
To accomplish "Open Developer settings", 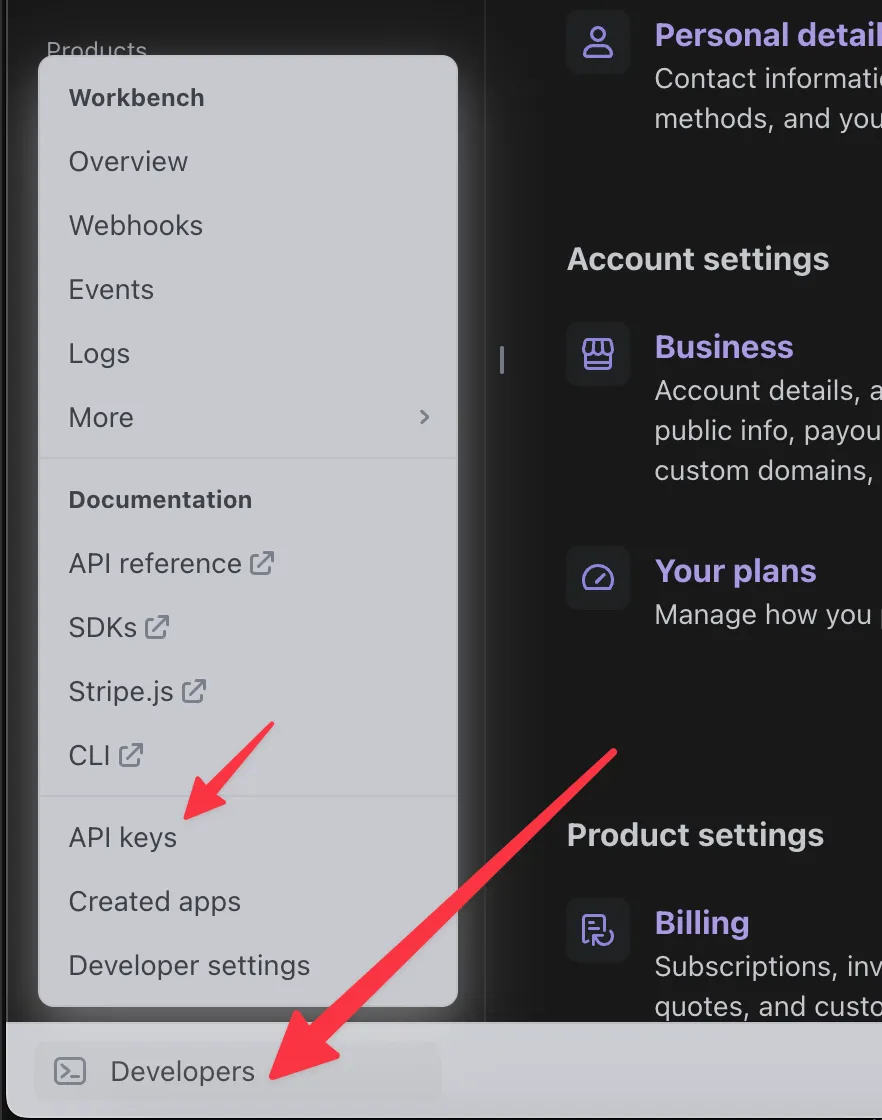I will (188, 965).
